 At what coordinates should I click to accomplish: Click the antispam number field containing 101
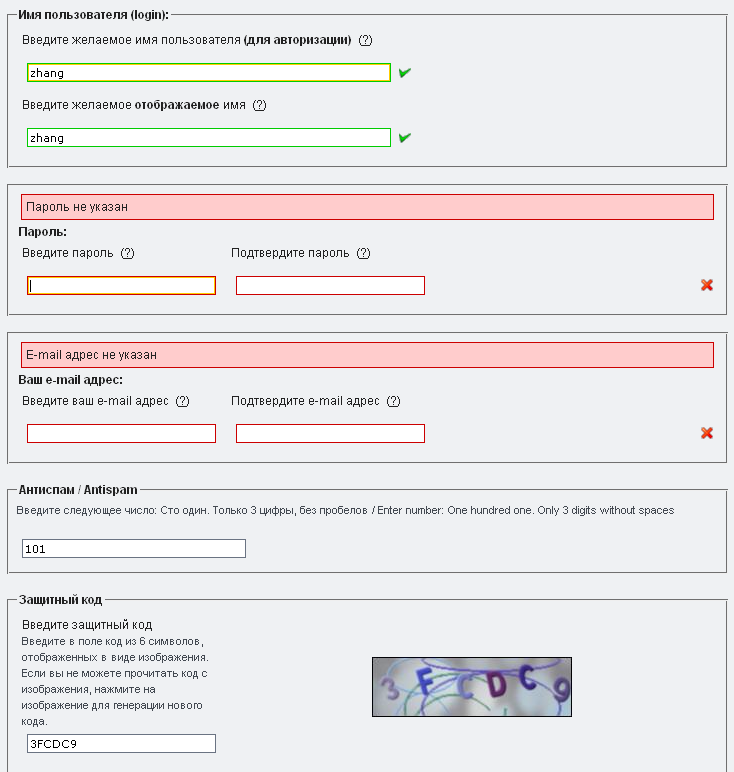pyautogui.click(x=134, y=549)
